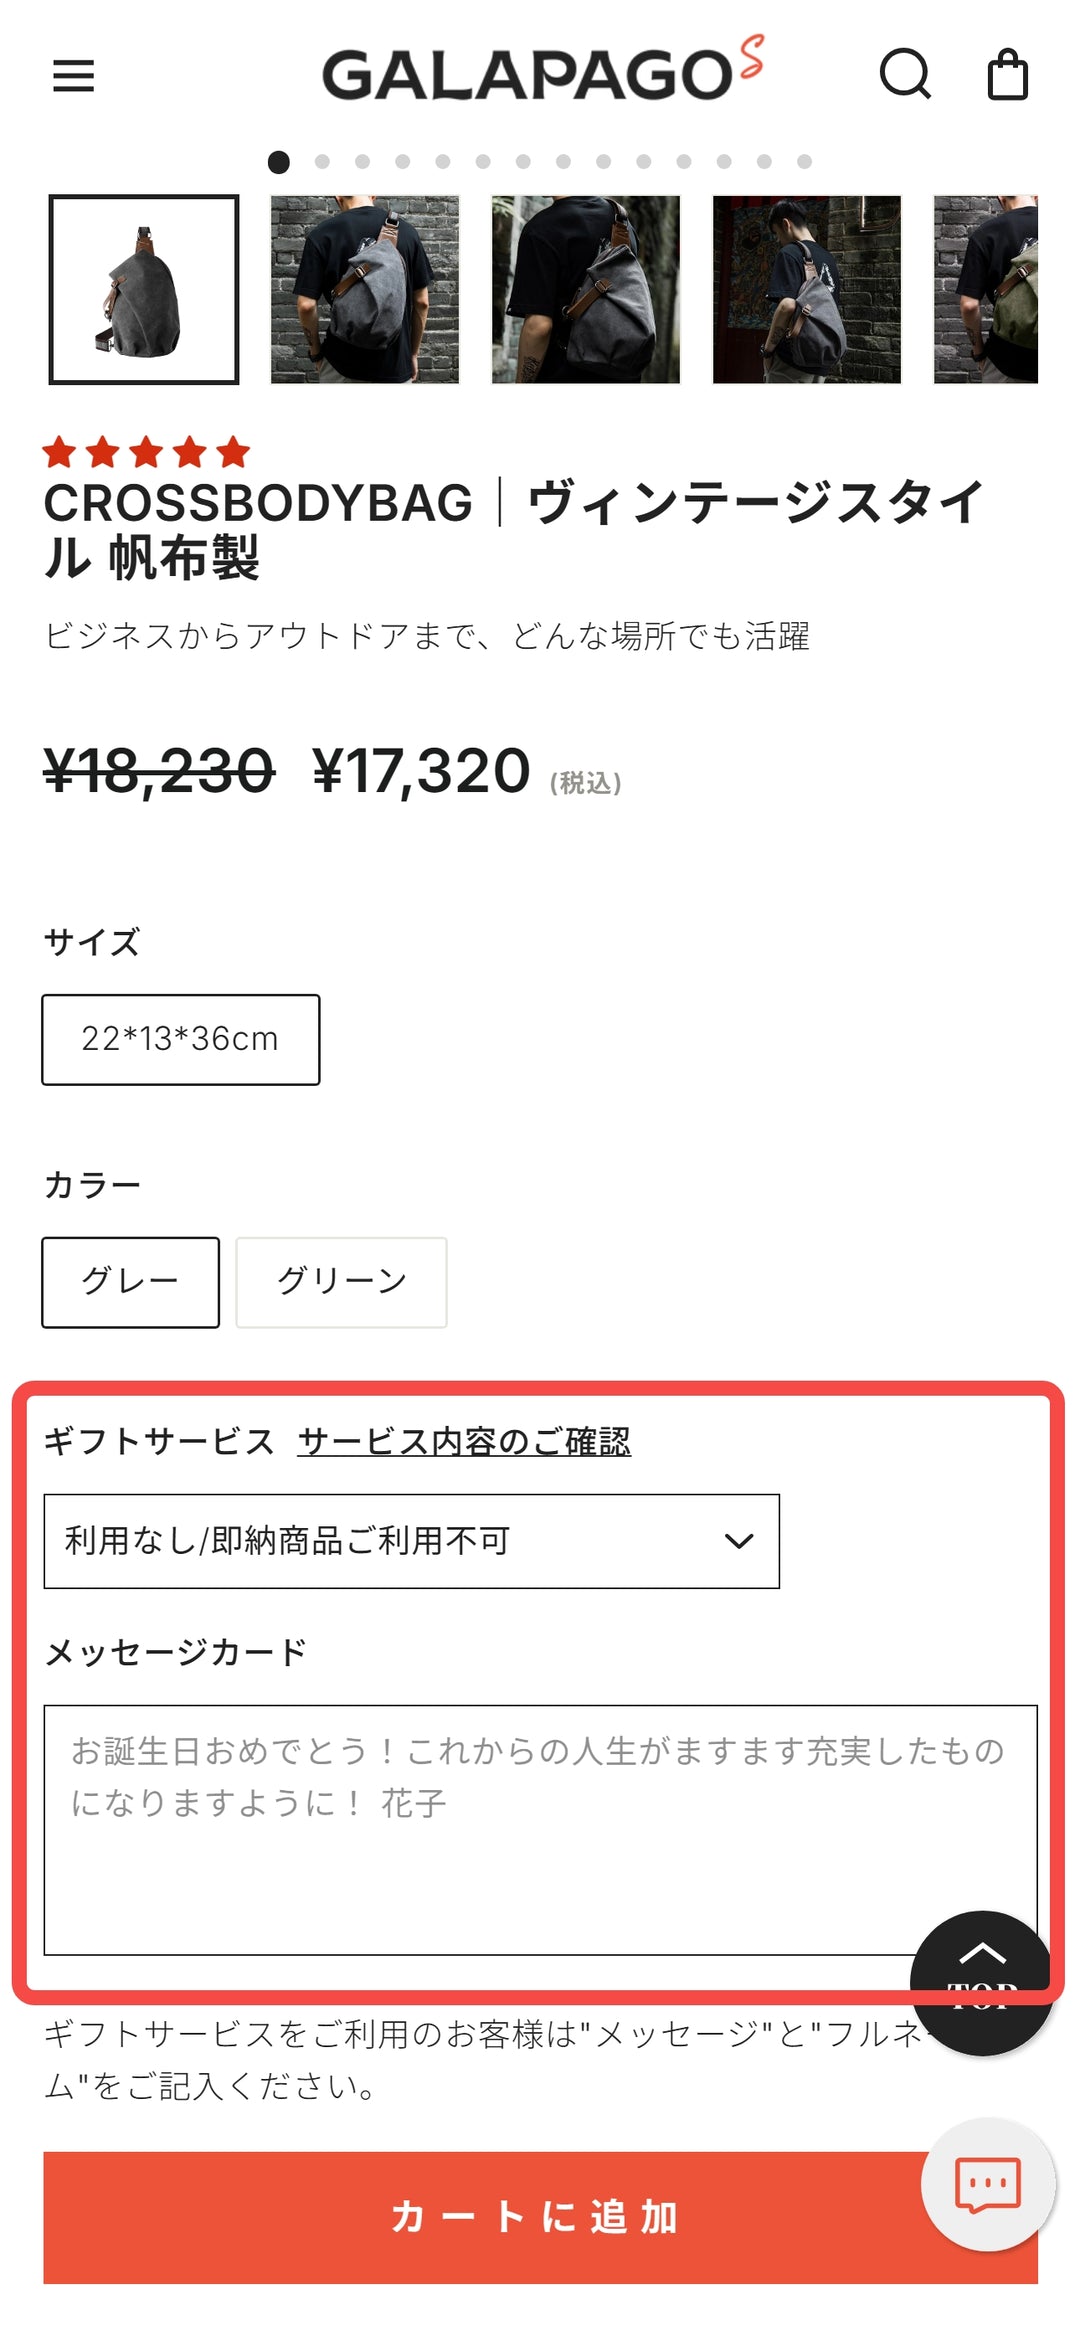The image size is (1080, 2341).
Task: Open the shopping bag cart icon
Action: point(1007,74)
